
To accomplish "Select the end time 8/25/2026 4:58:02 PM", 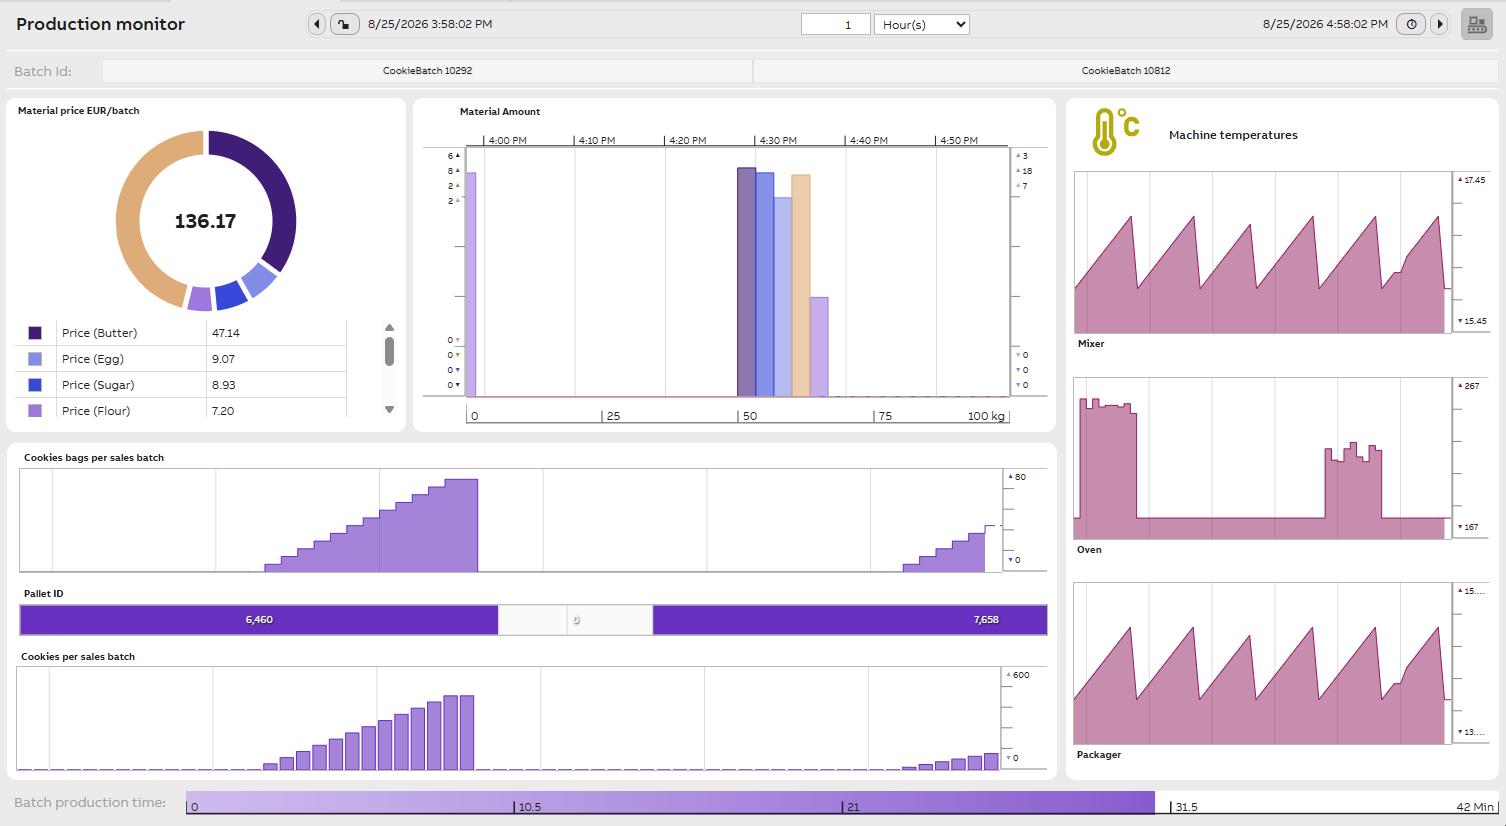I will (x=1325, y=24).
